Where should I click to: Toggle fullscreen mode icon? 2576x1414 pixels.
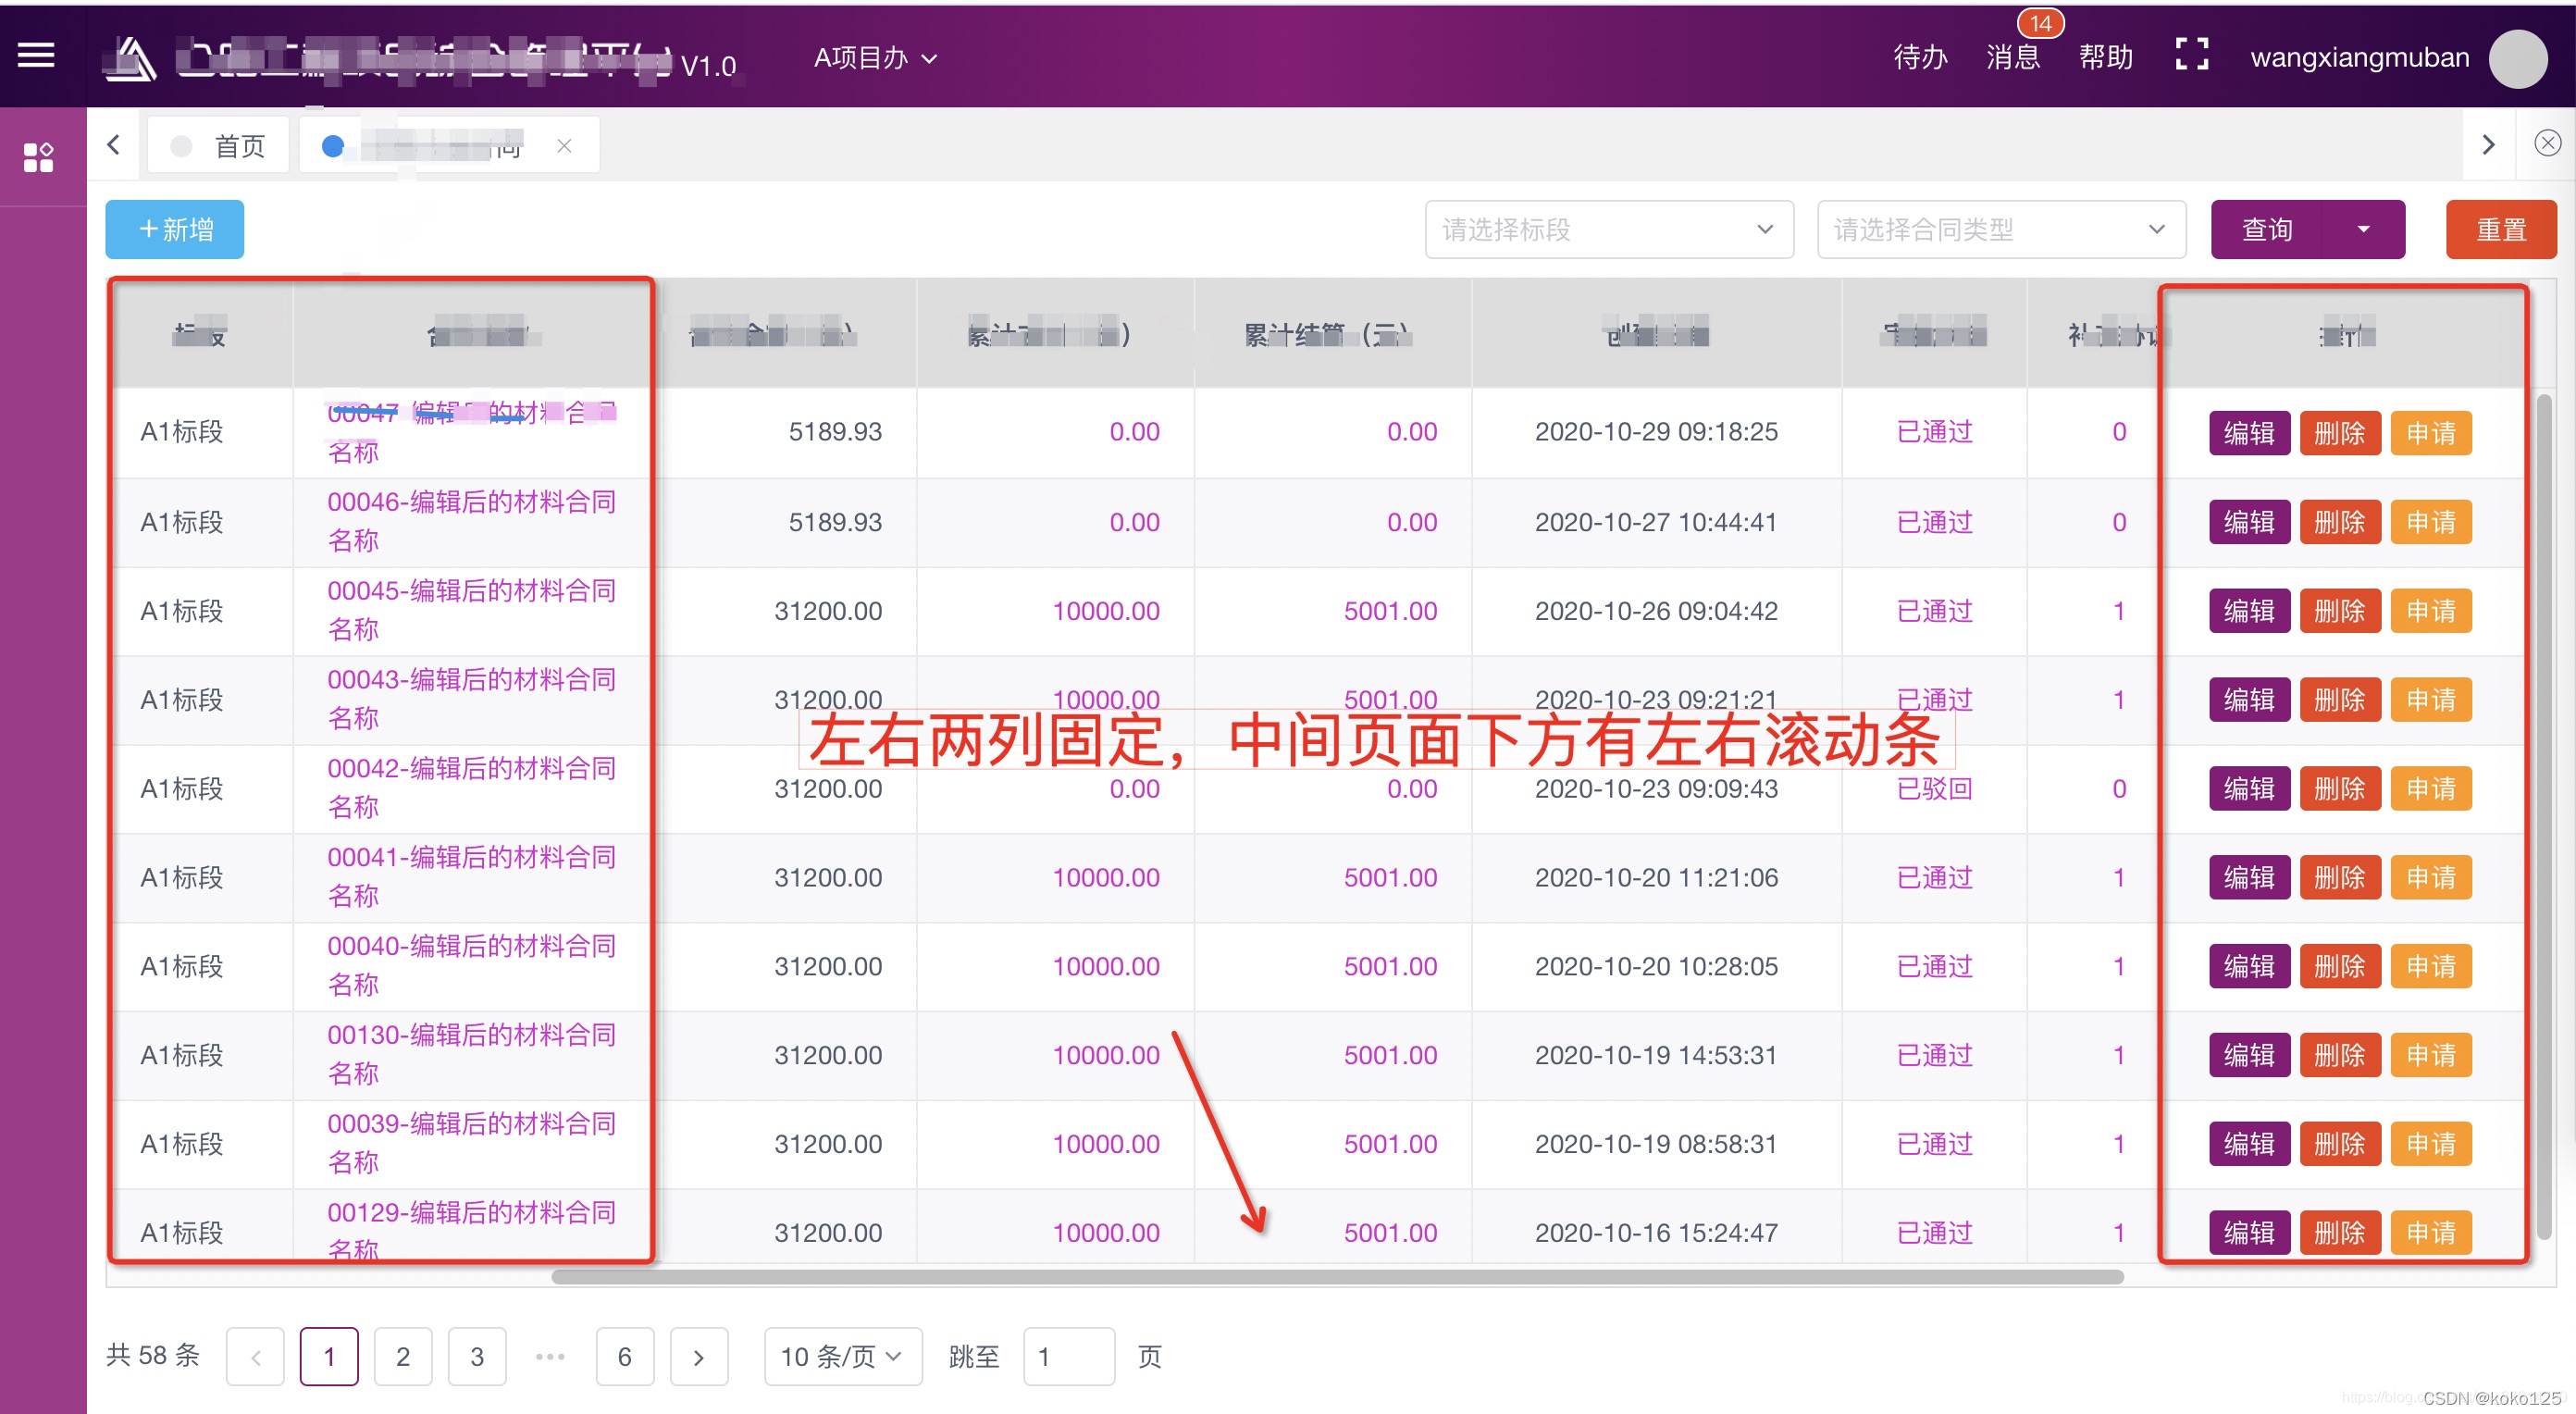point(2191,55)
